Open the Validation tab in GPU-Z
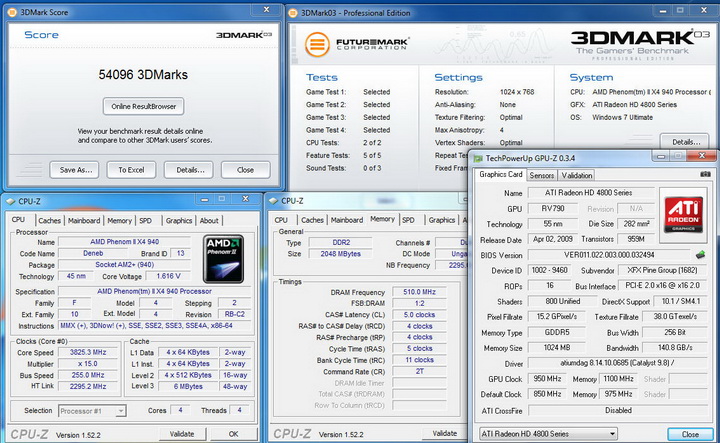This screenshot has width=720, height=443. coord(577,175)
